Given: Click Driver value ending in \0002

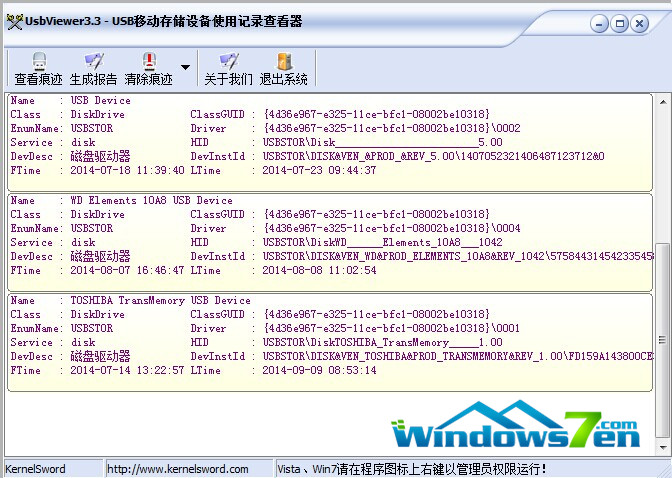Looking at the screenshot, I should click(x=392, y=128).
